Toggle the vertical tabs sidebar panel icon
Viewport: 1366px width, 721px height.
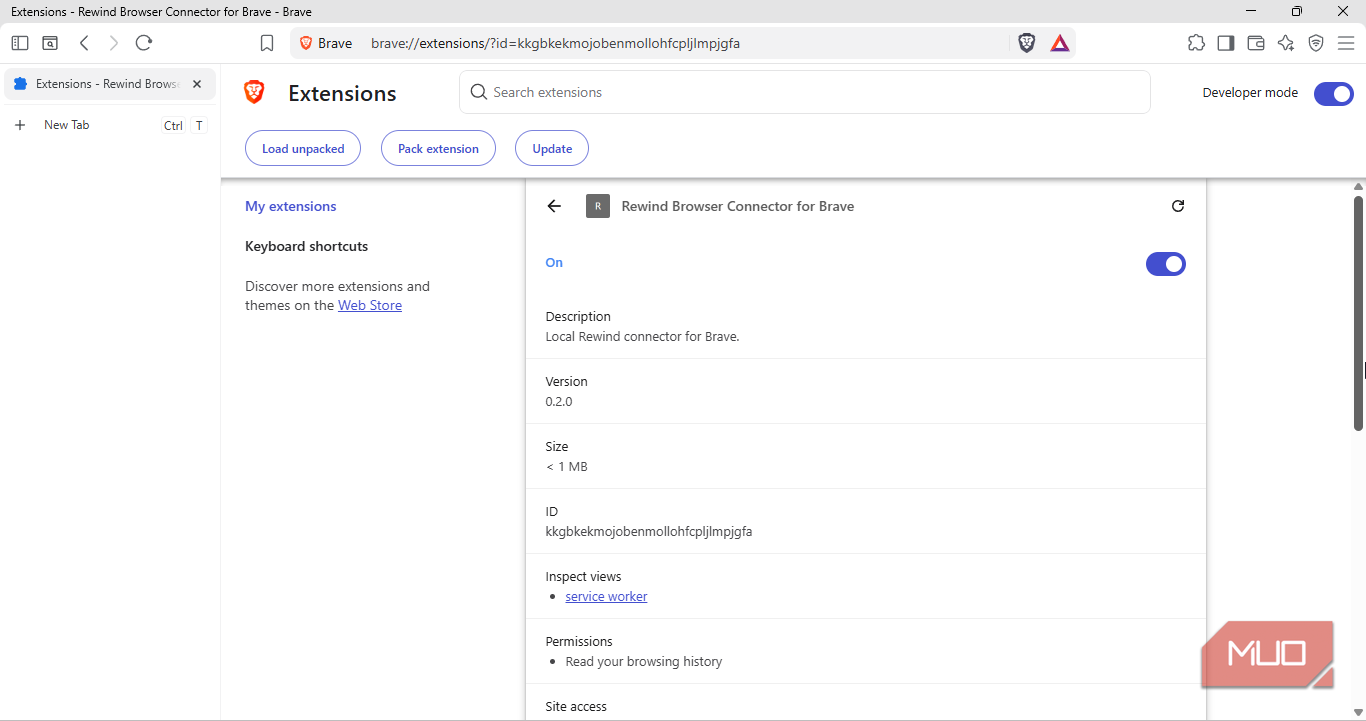coord(20,43)
